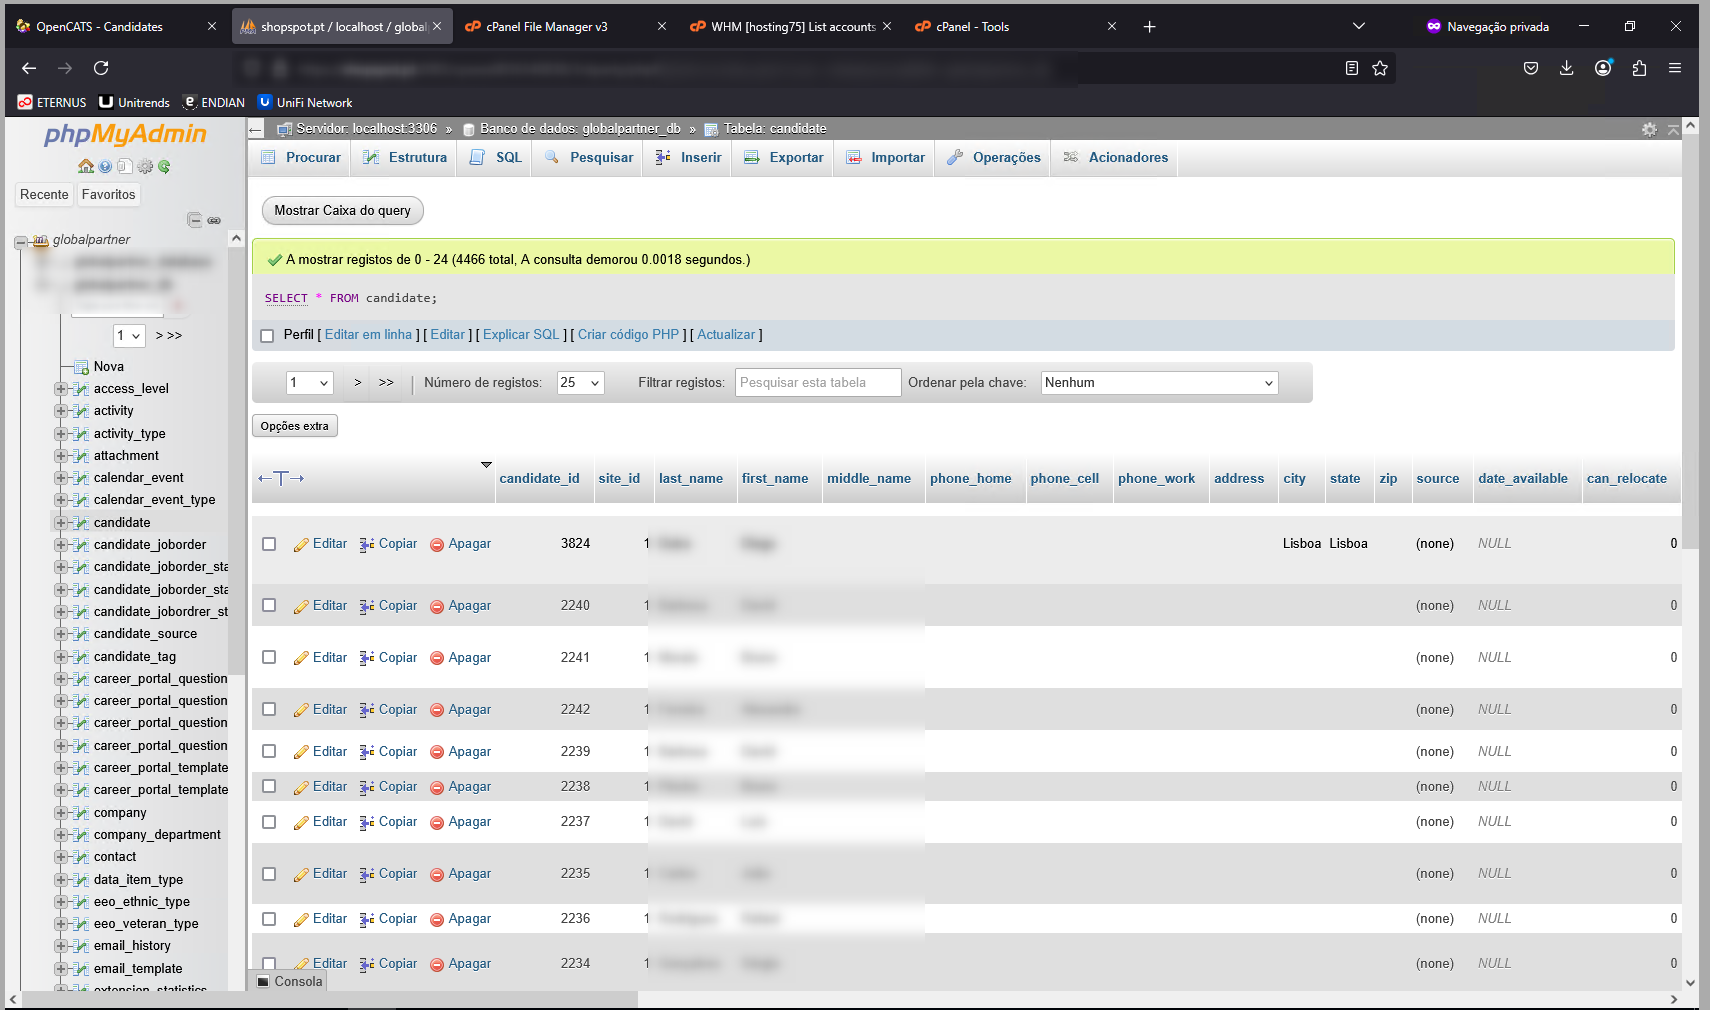The height and width of the screenshot is (1010, 1710).
Task: Select checkbox for row 3824
Action: [x=269, y=544]
